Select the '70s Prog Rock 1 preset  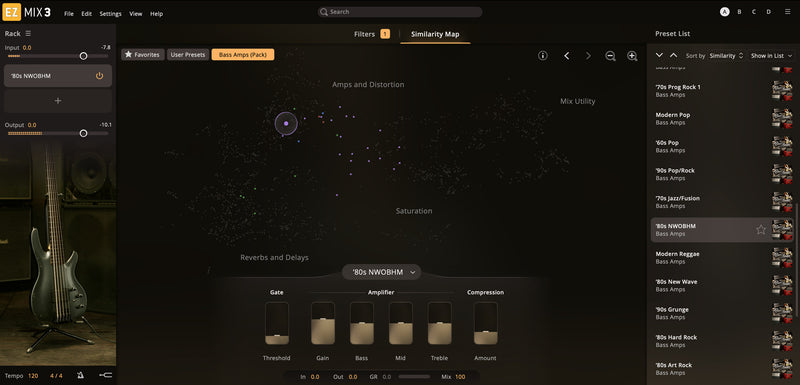721,91
